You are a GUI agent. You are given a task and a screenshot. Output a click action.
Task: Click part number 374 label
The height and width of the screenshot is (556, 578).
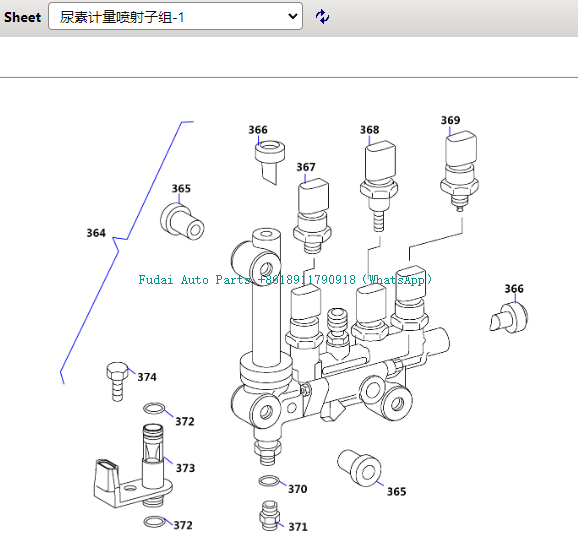(147, 377)
